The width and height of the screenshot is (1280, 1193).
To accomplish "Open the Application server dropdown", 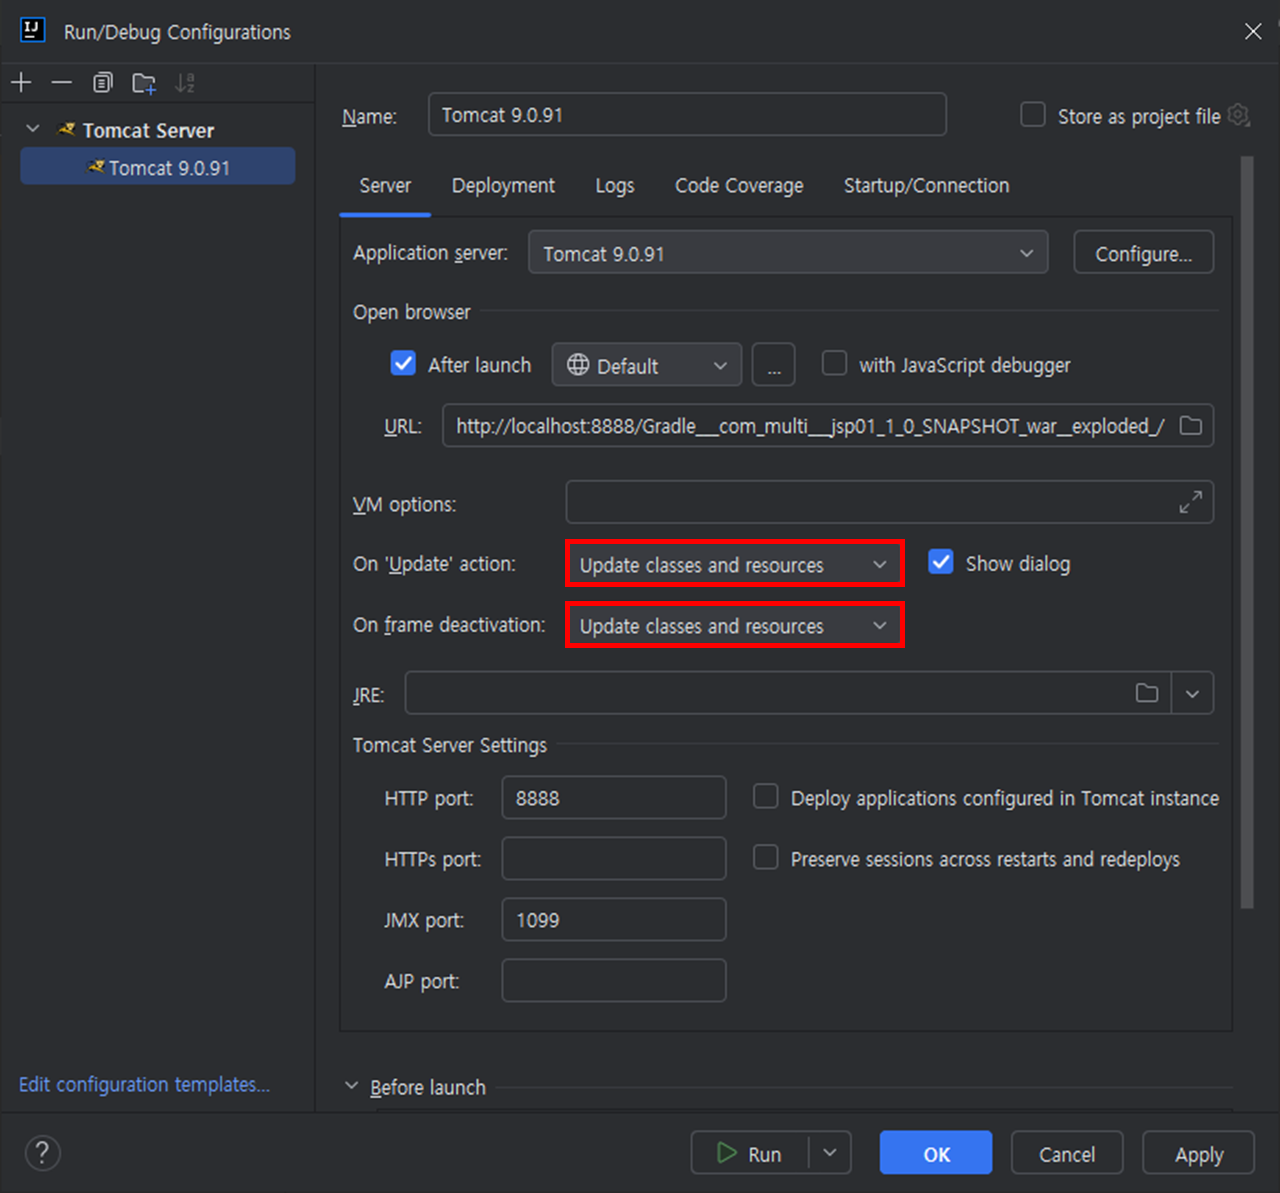I will (x=788, y=253).
